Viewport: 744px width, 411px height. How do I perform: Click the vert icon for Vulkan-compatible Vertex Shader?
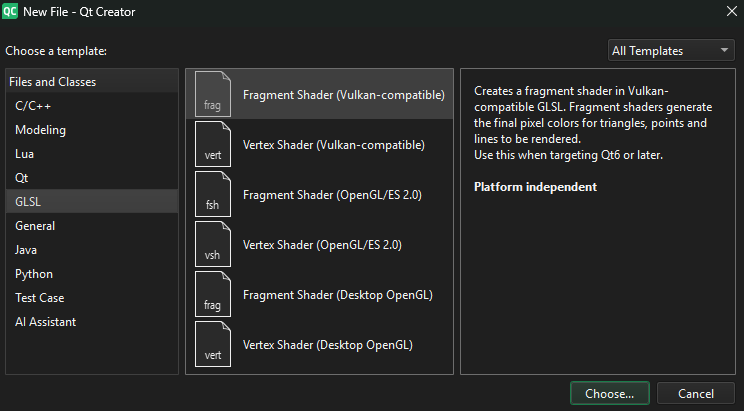[213, 144]
